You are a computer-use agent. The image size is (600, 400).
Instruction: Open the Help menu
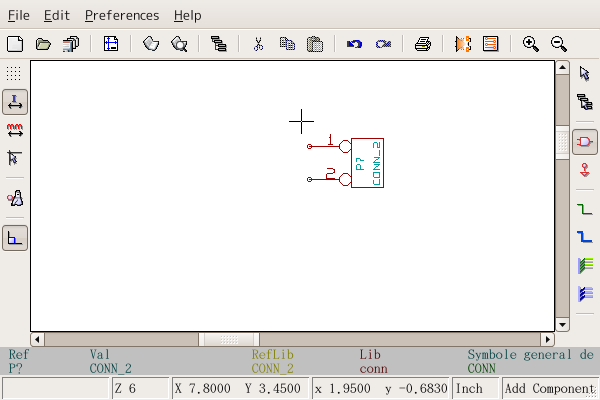pyautogui.click(x=187, y=15)
